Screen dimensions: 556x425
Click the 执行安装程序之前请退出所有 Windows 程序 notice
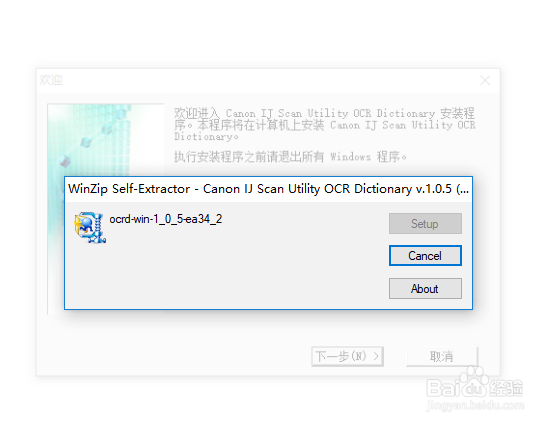click(x=290, y=156)
